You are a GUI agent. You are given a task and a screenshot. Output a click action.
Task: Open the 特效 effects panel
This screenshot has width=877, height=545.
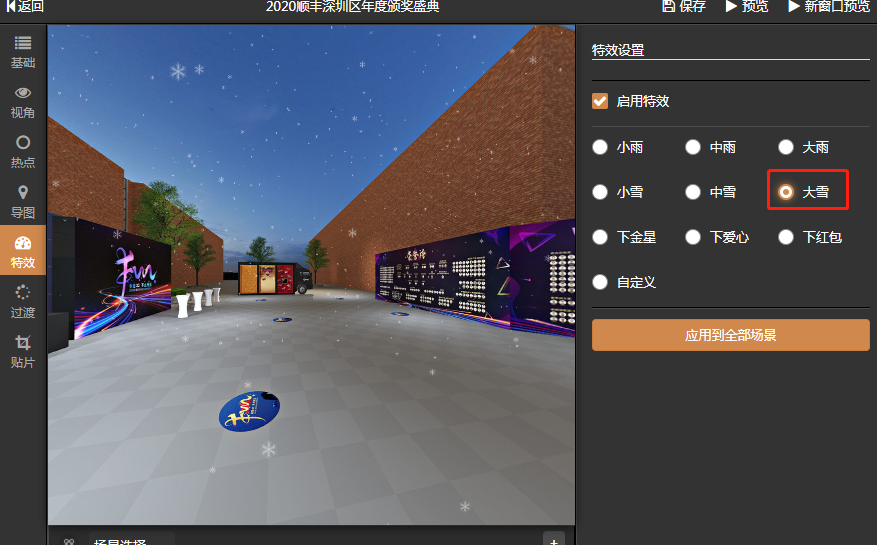click(22, 252)
